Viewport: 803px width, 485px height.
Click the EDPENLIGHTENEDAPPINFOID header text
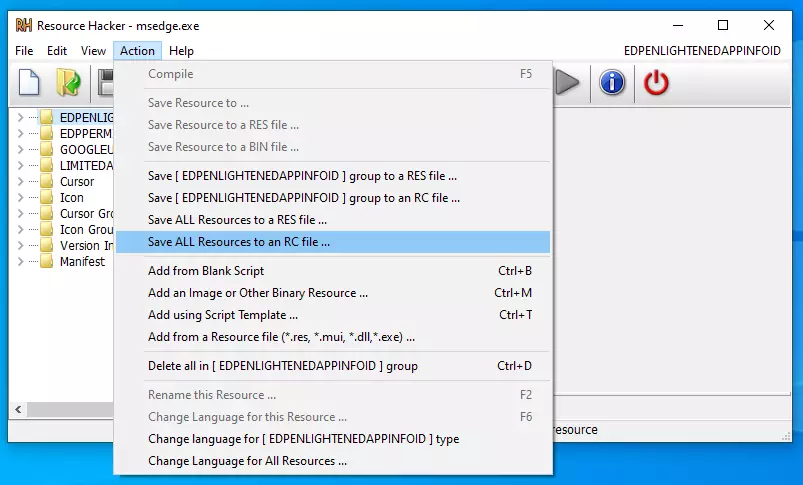[702, 51]
